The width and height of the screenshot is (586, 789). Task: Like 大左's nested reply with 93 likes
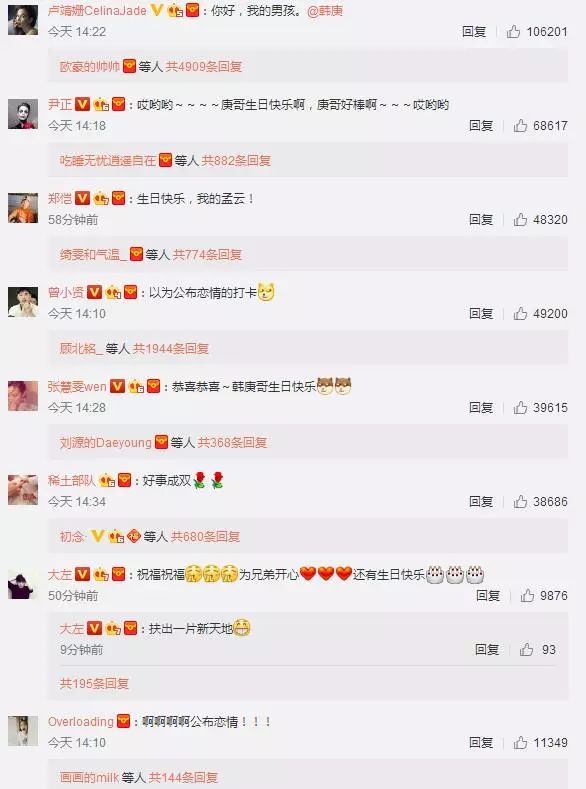[x=526, y=650]
